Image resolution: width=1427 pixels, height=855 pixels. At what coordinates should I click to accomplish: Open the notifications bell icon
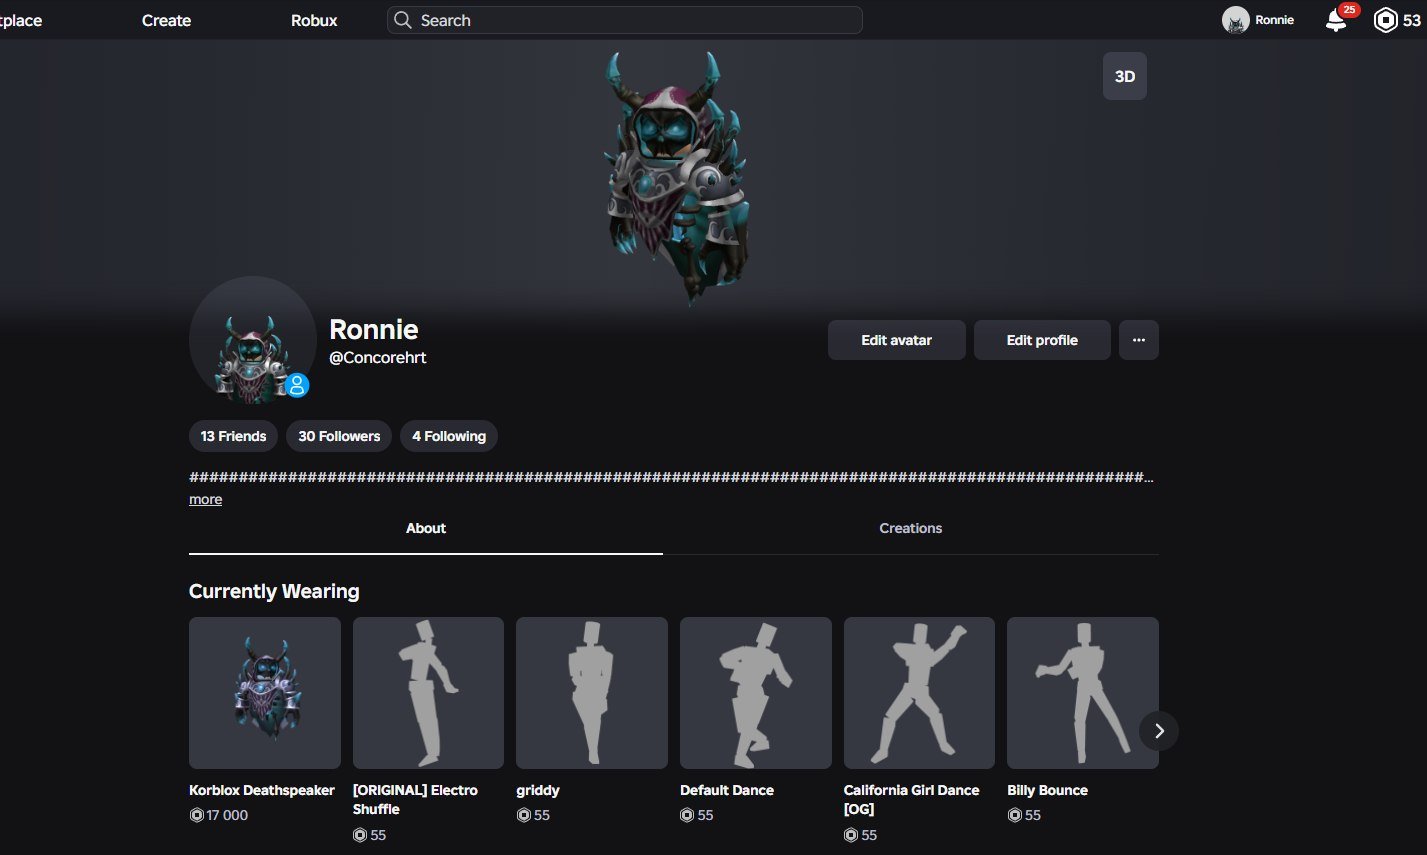click(1336, 21)
